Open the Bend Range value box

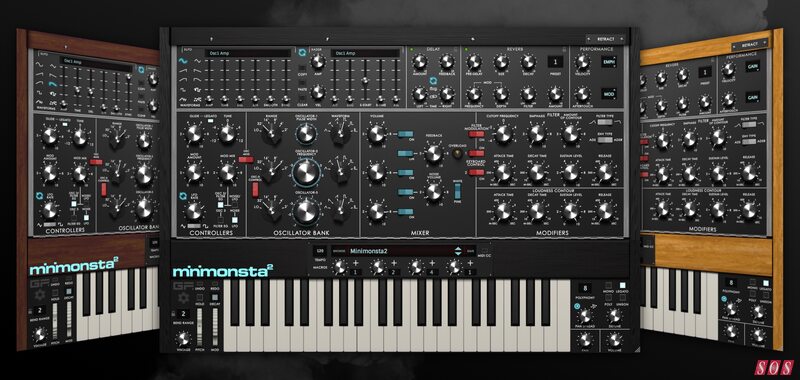(183, 314)
